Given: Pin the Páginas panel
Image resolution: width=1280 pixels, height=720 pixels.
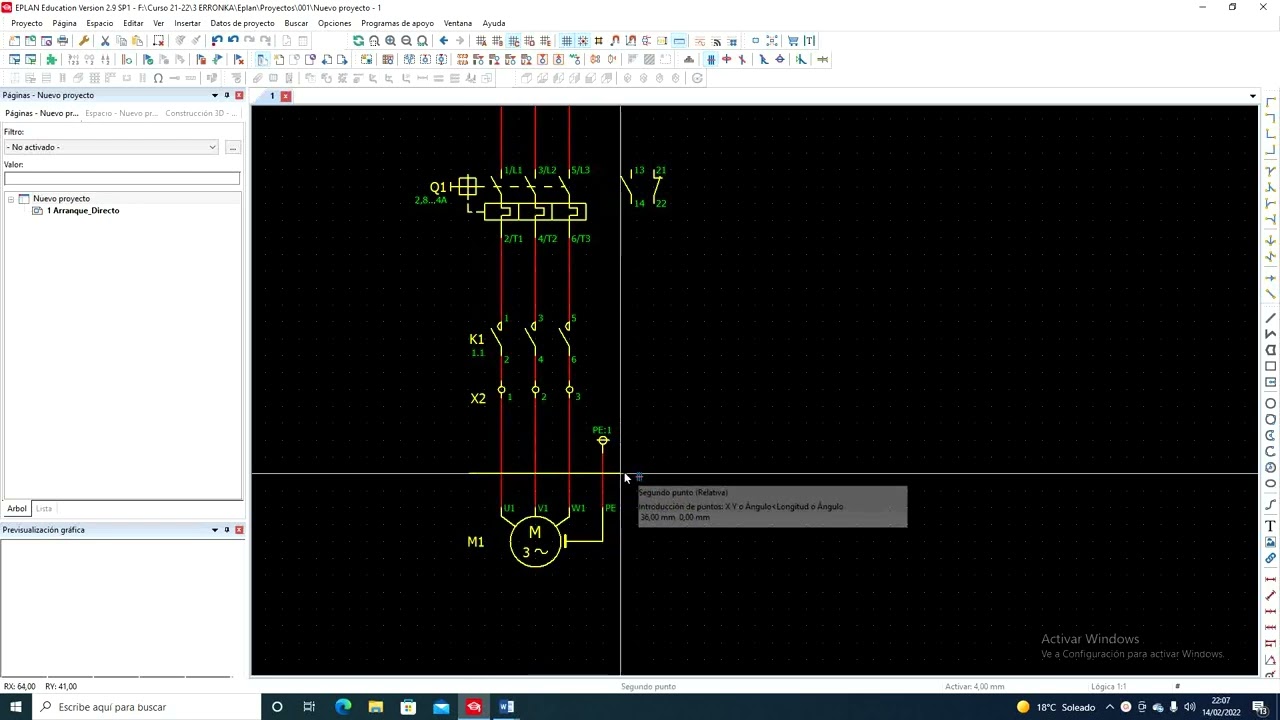Looking at the screenshot, I should [x=227, y=95].
